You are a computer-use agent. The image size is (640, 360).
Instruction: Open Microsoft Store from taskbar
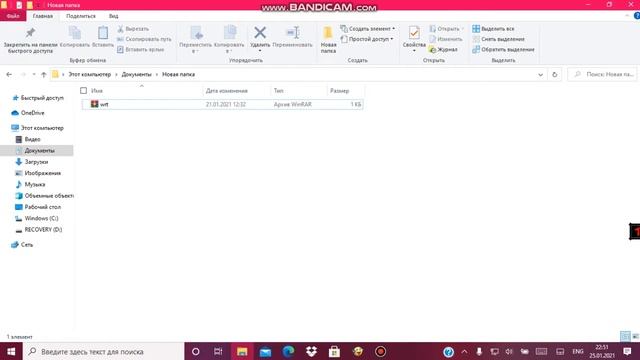(x=334, y=351)
